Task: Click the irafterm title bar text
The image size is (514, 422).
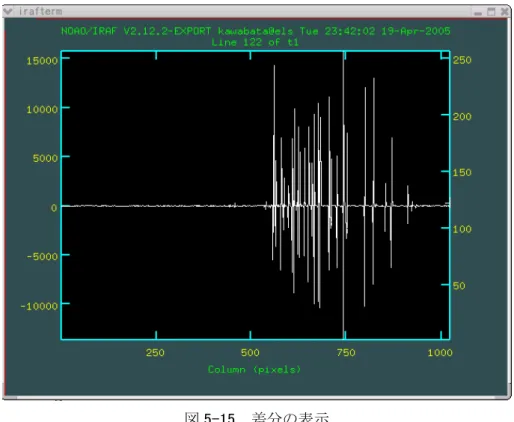Action: (41, 11)
